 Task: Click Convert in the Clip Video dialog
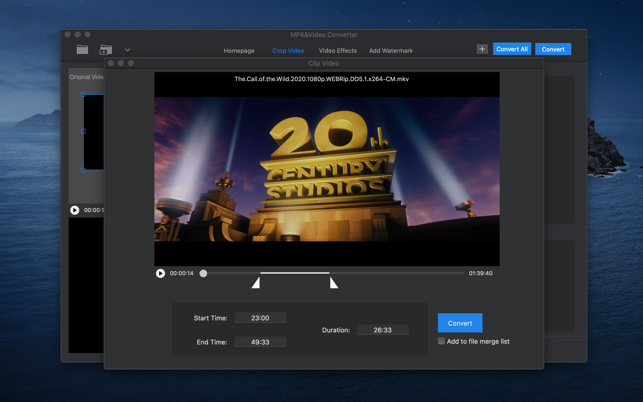point(460,323)
